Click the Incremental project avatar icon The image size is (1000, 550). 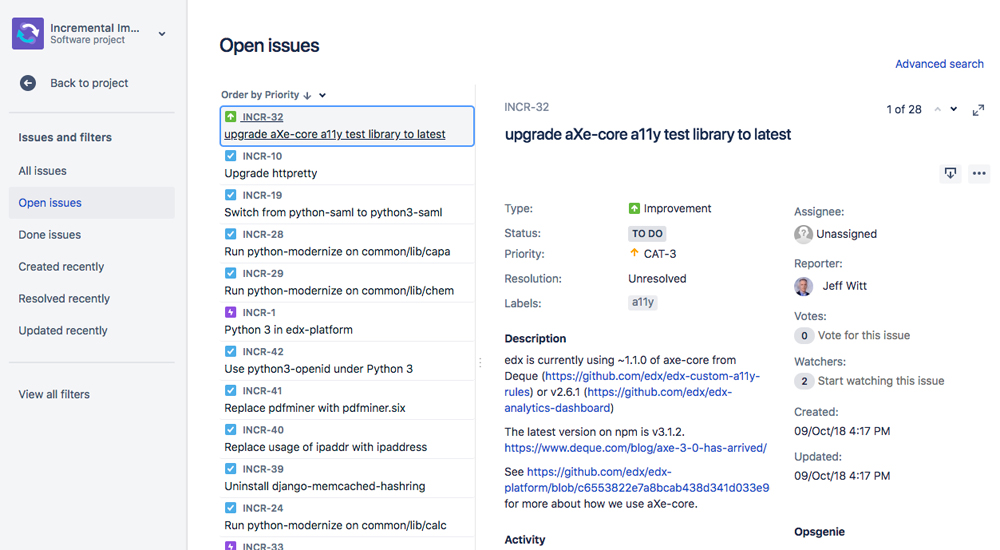(28, 33)
